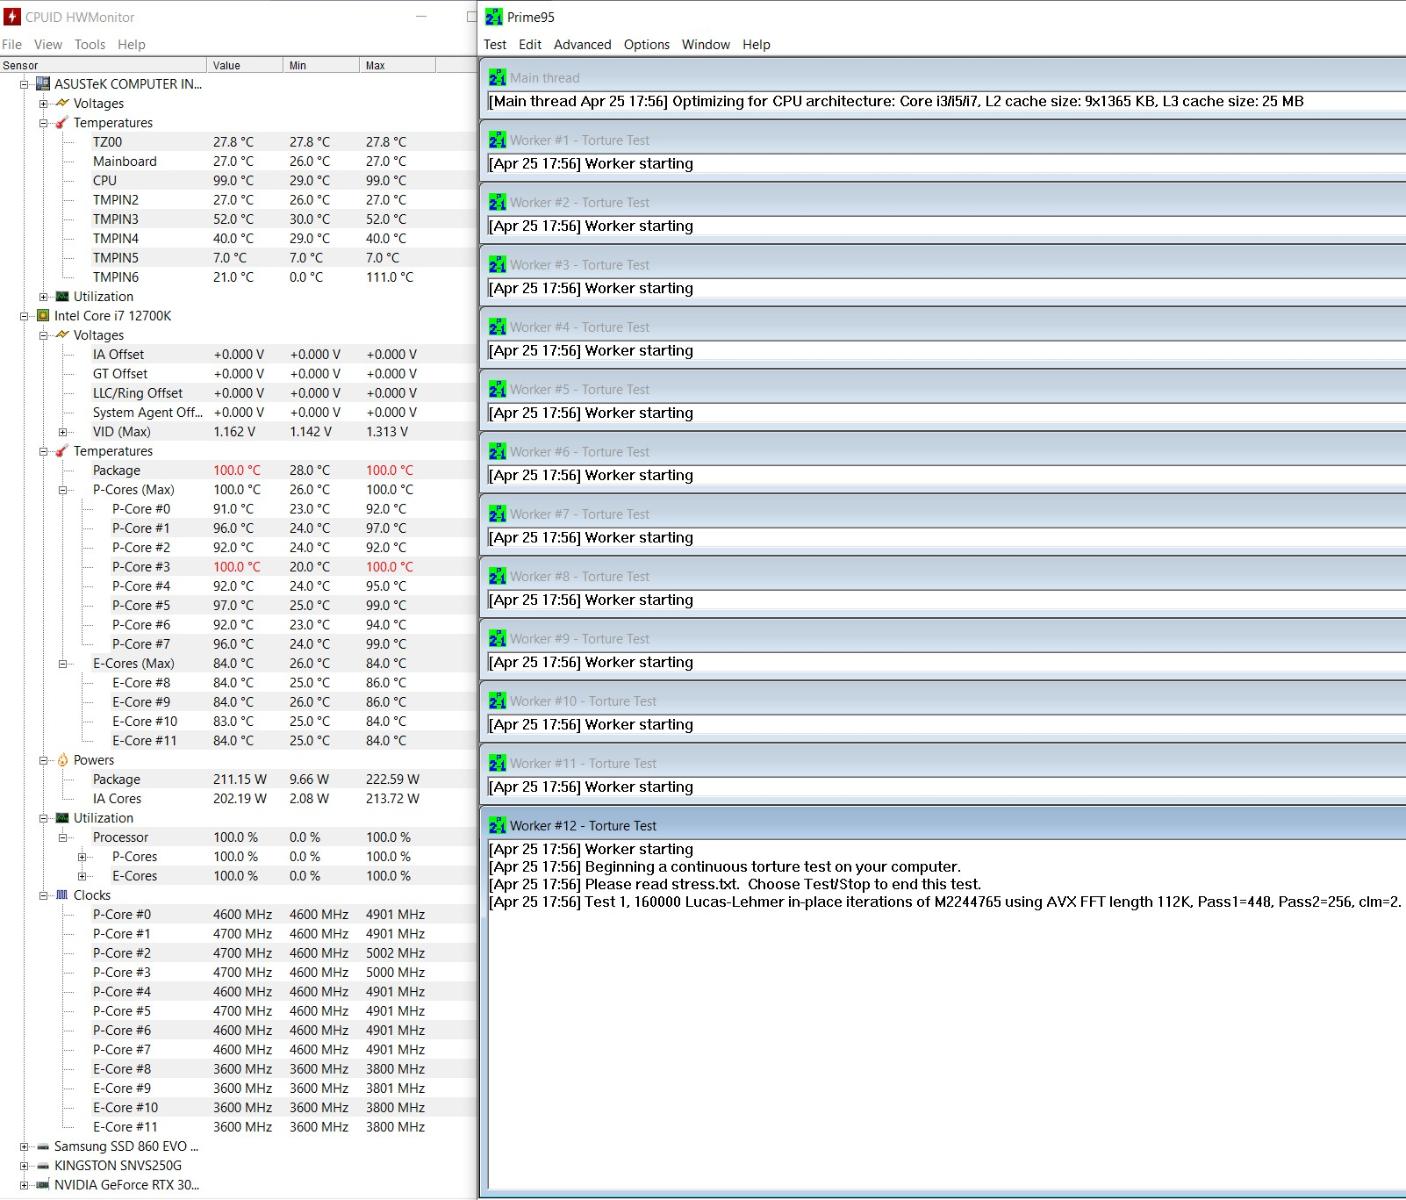The width and height of the screenshot is (1406, 1200).
Task: Open the Prime95 Edit menu
Action: coord(530,44)
